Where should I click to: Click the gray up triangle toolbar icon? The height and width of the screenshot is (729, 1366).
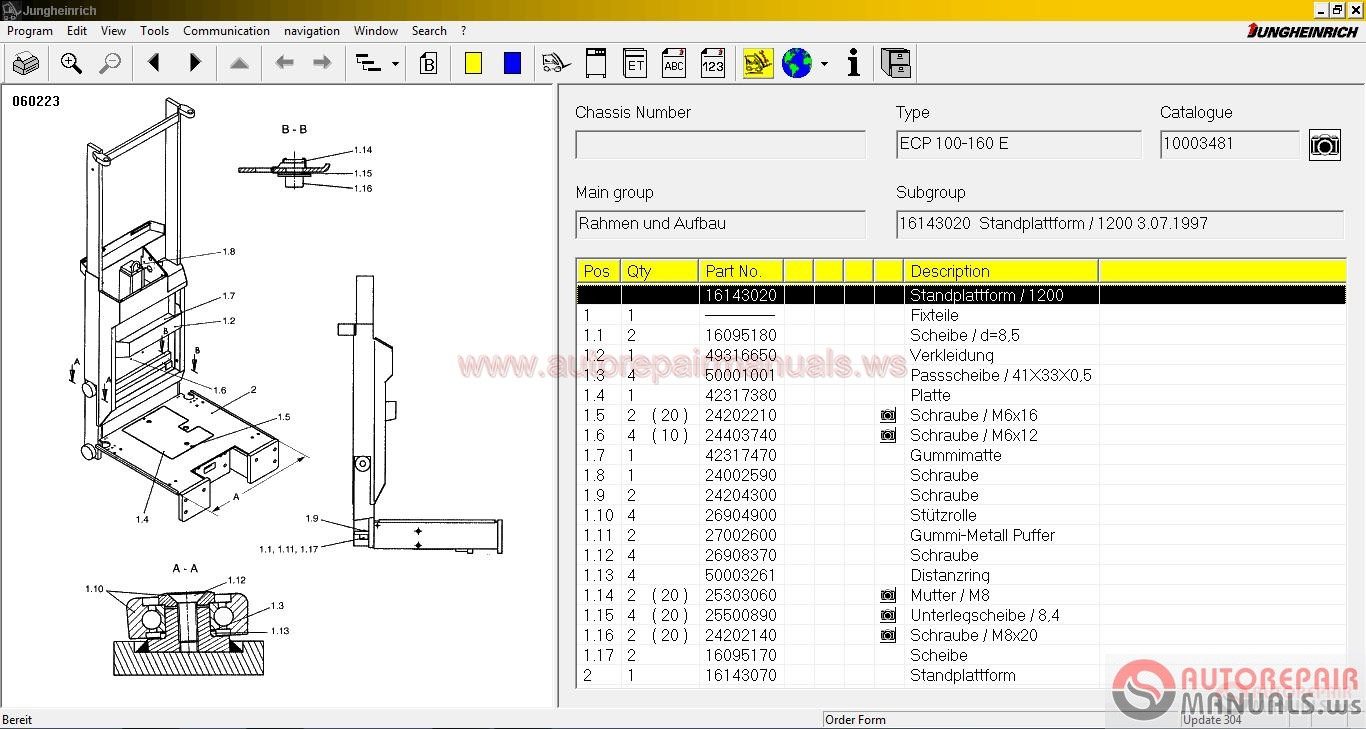tap(239, 63)
